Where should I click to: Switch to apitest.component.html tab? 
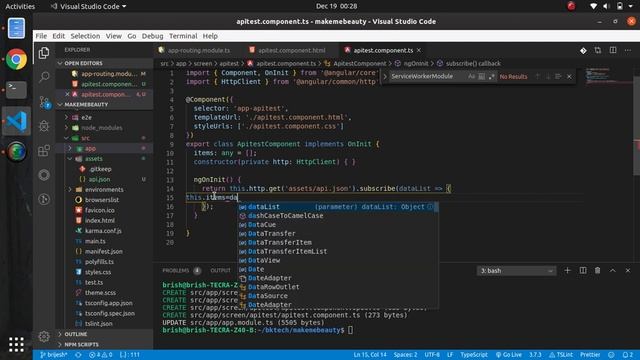click(291, 50)
